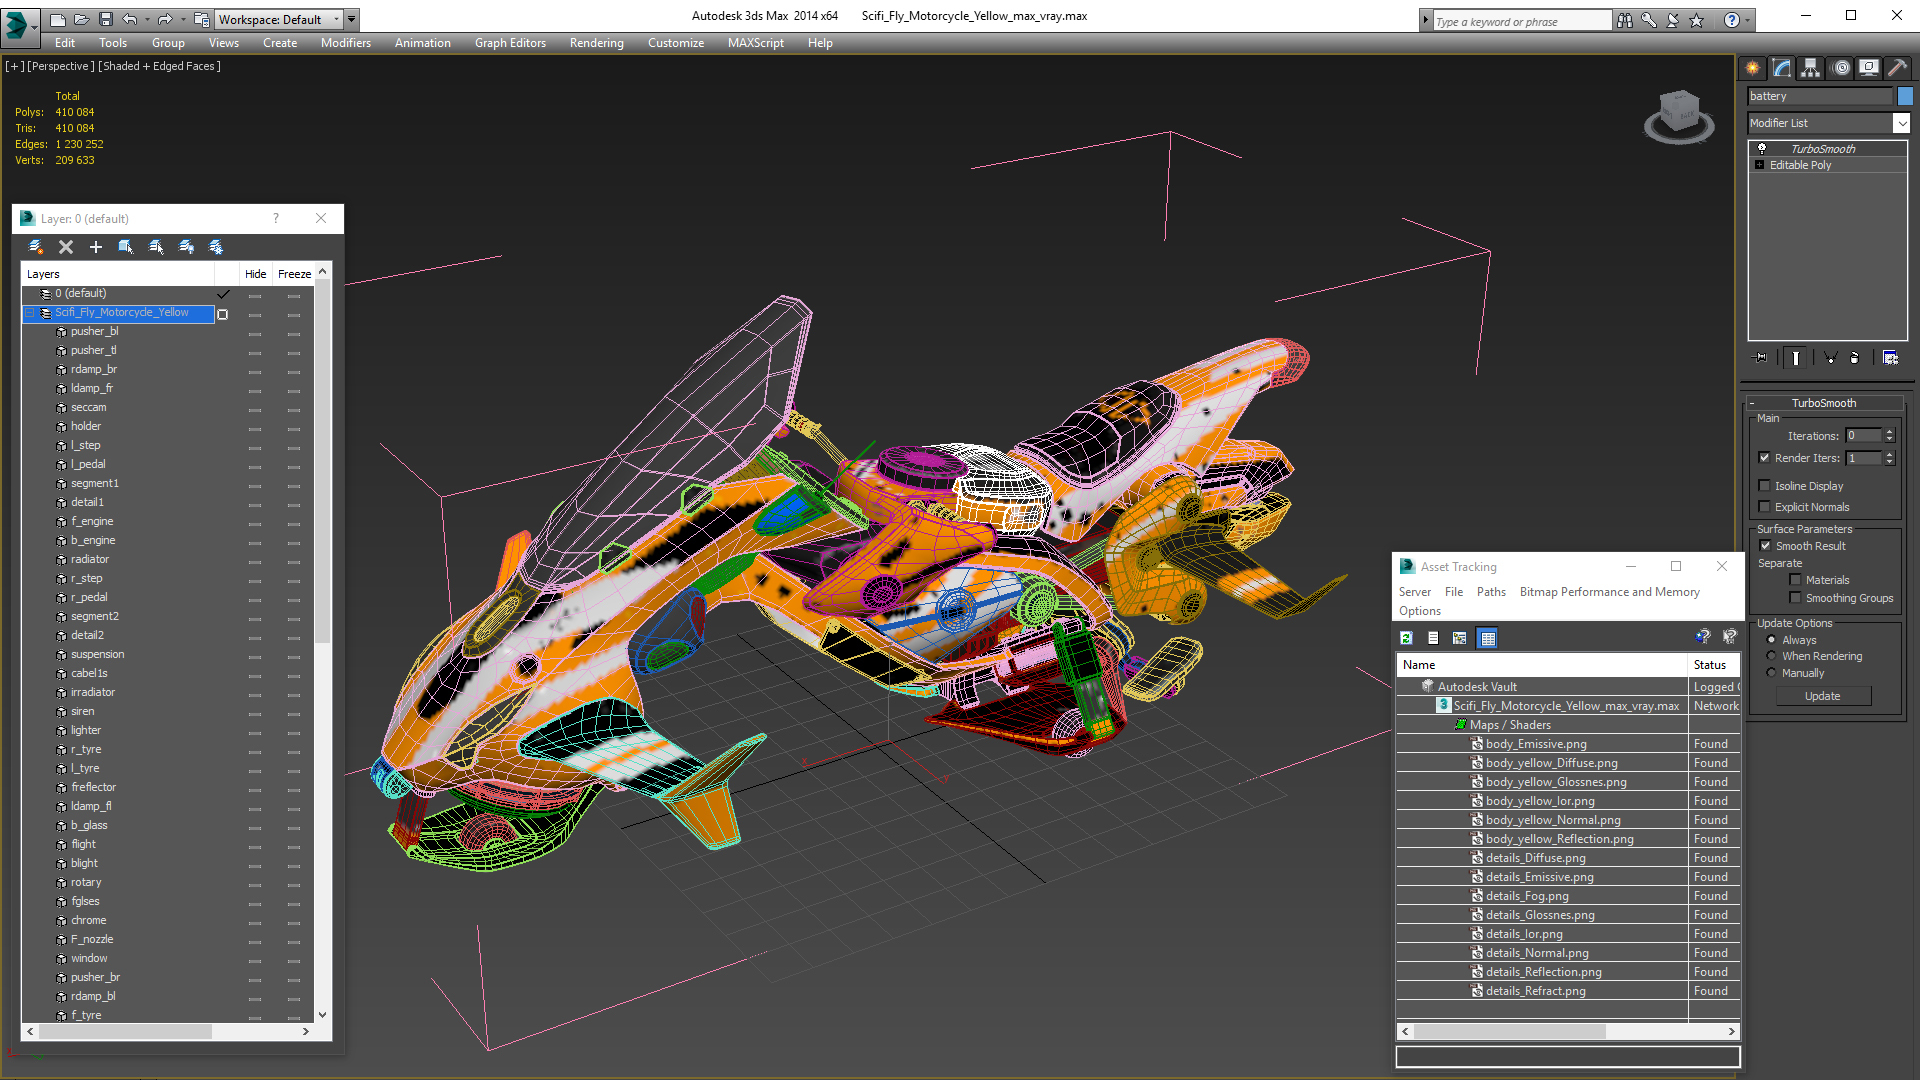Toggle Smooth Result checkbox
Image resolution: width=1920 pixels, height=1080 pixels.
pos(1765,546)
